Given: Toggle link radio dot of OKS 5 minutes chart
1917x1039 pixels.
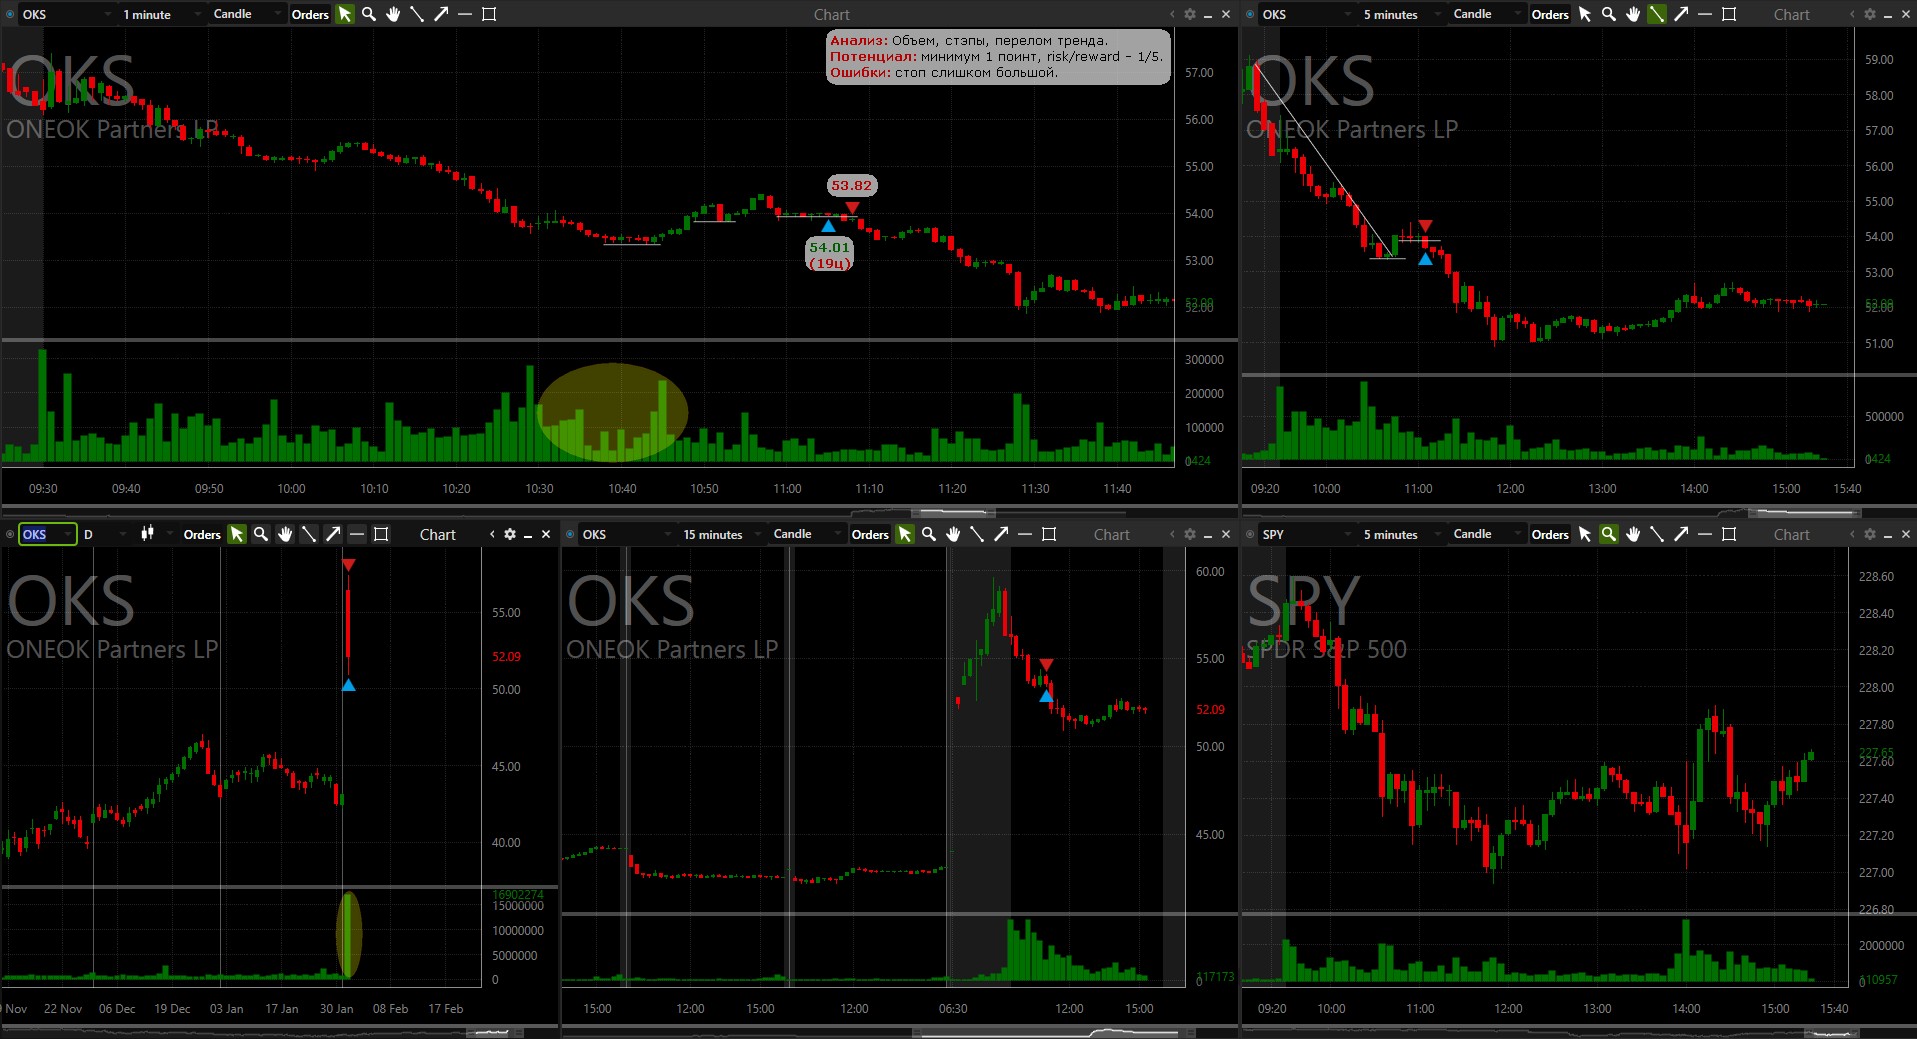Looking at the screenshot, I should pyautogui.click(x=1250, y=14).
